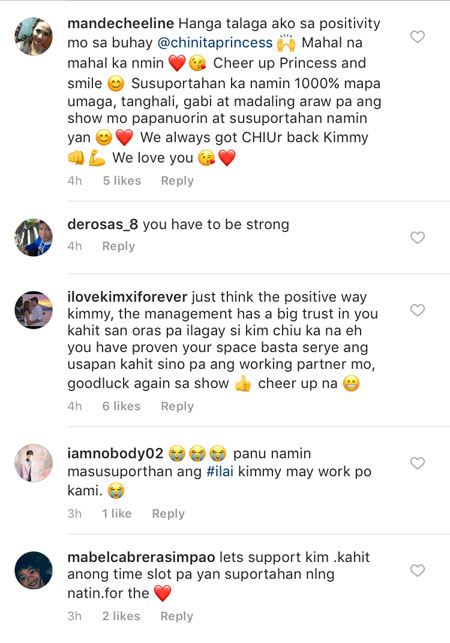Reply to ilovekimxiforever's comment
The width and height of the screenshot is (450, 643).
[x=177, y=406]
